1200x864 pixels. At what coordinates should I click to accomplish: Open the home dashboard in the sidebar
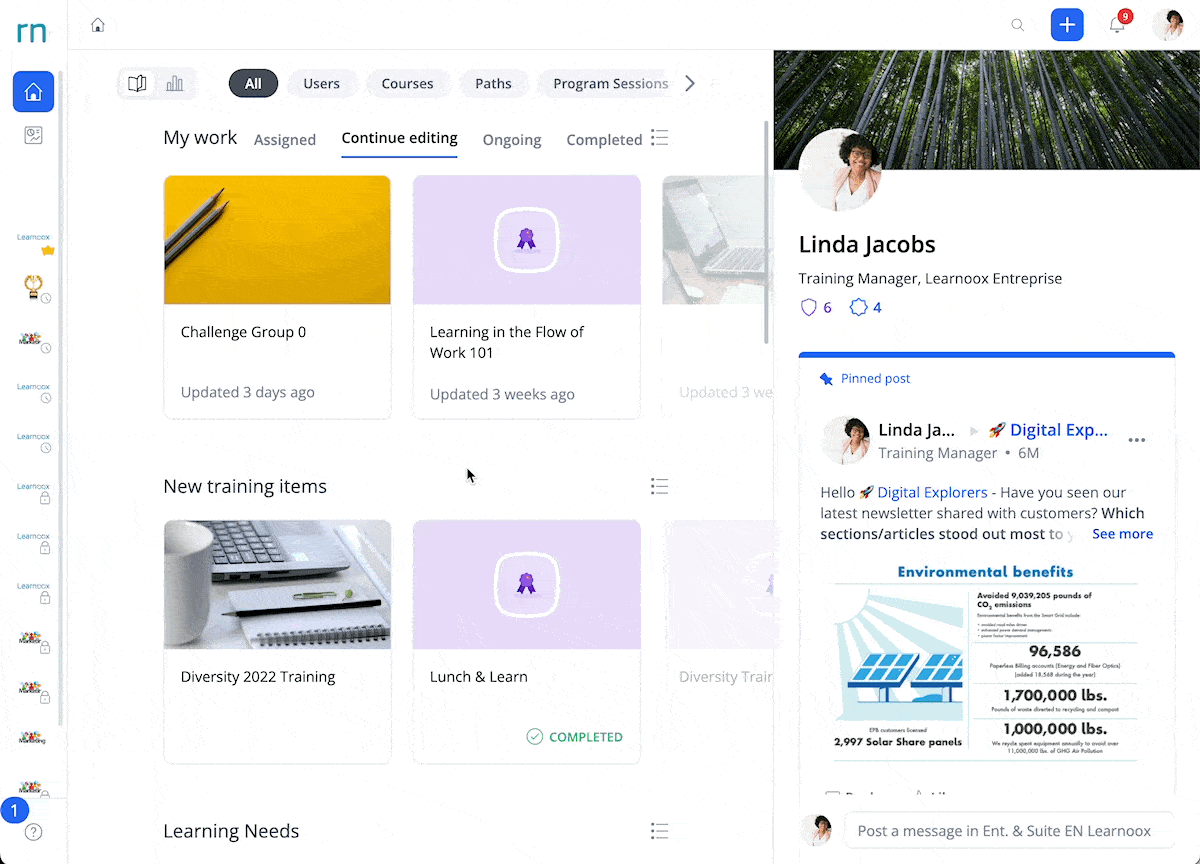(x=33, y=92)
